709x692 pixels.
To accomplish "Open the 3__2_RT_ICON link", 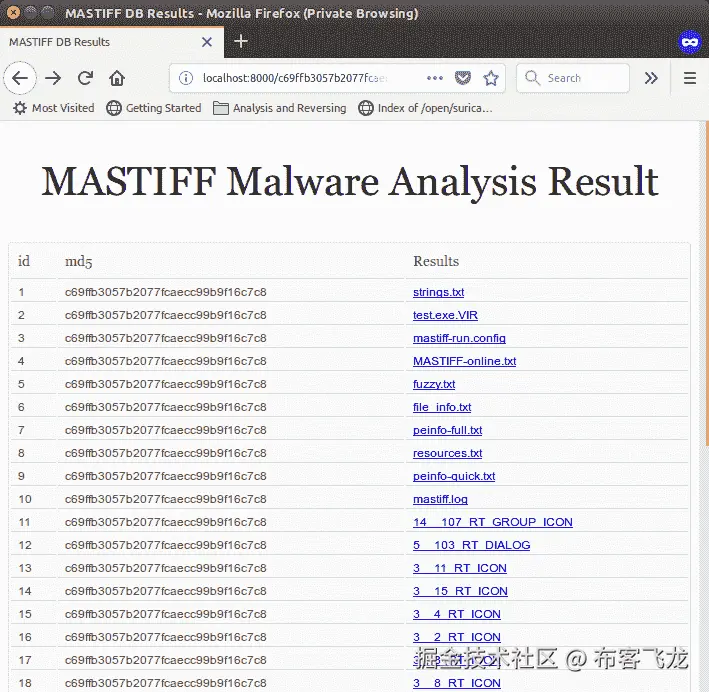I will pos(457,637).
